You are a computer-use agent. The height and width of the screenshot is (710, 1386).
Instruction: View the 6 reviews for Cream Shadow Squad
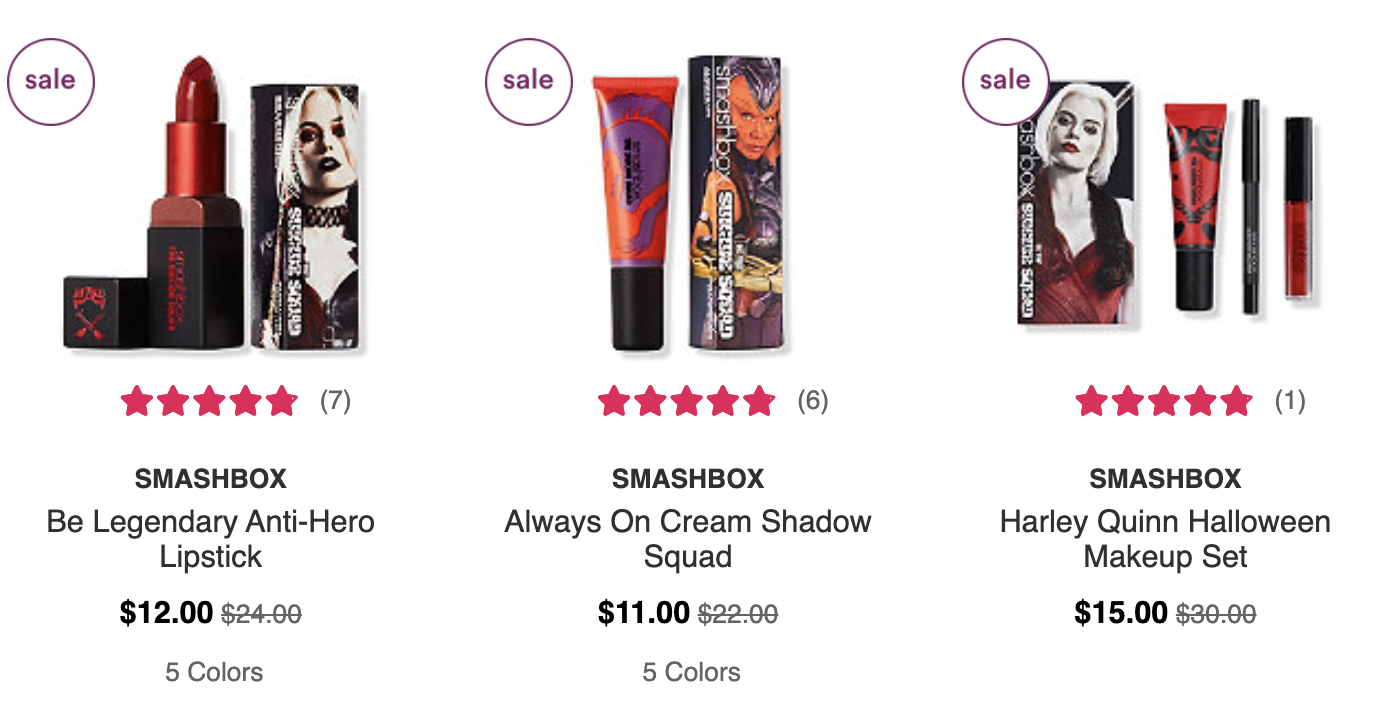(812, 401)
